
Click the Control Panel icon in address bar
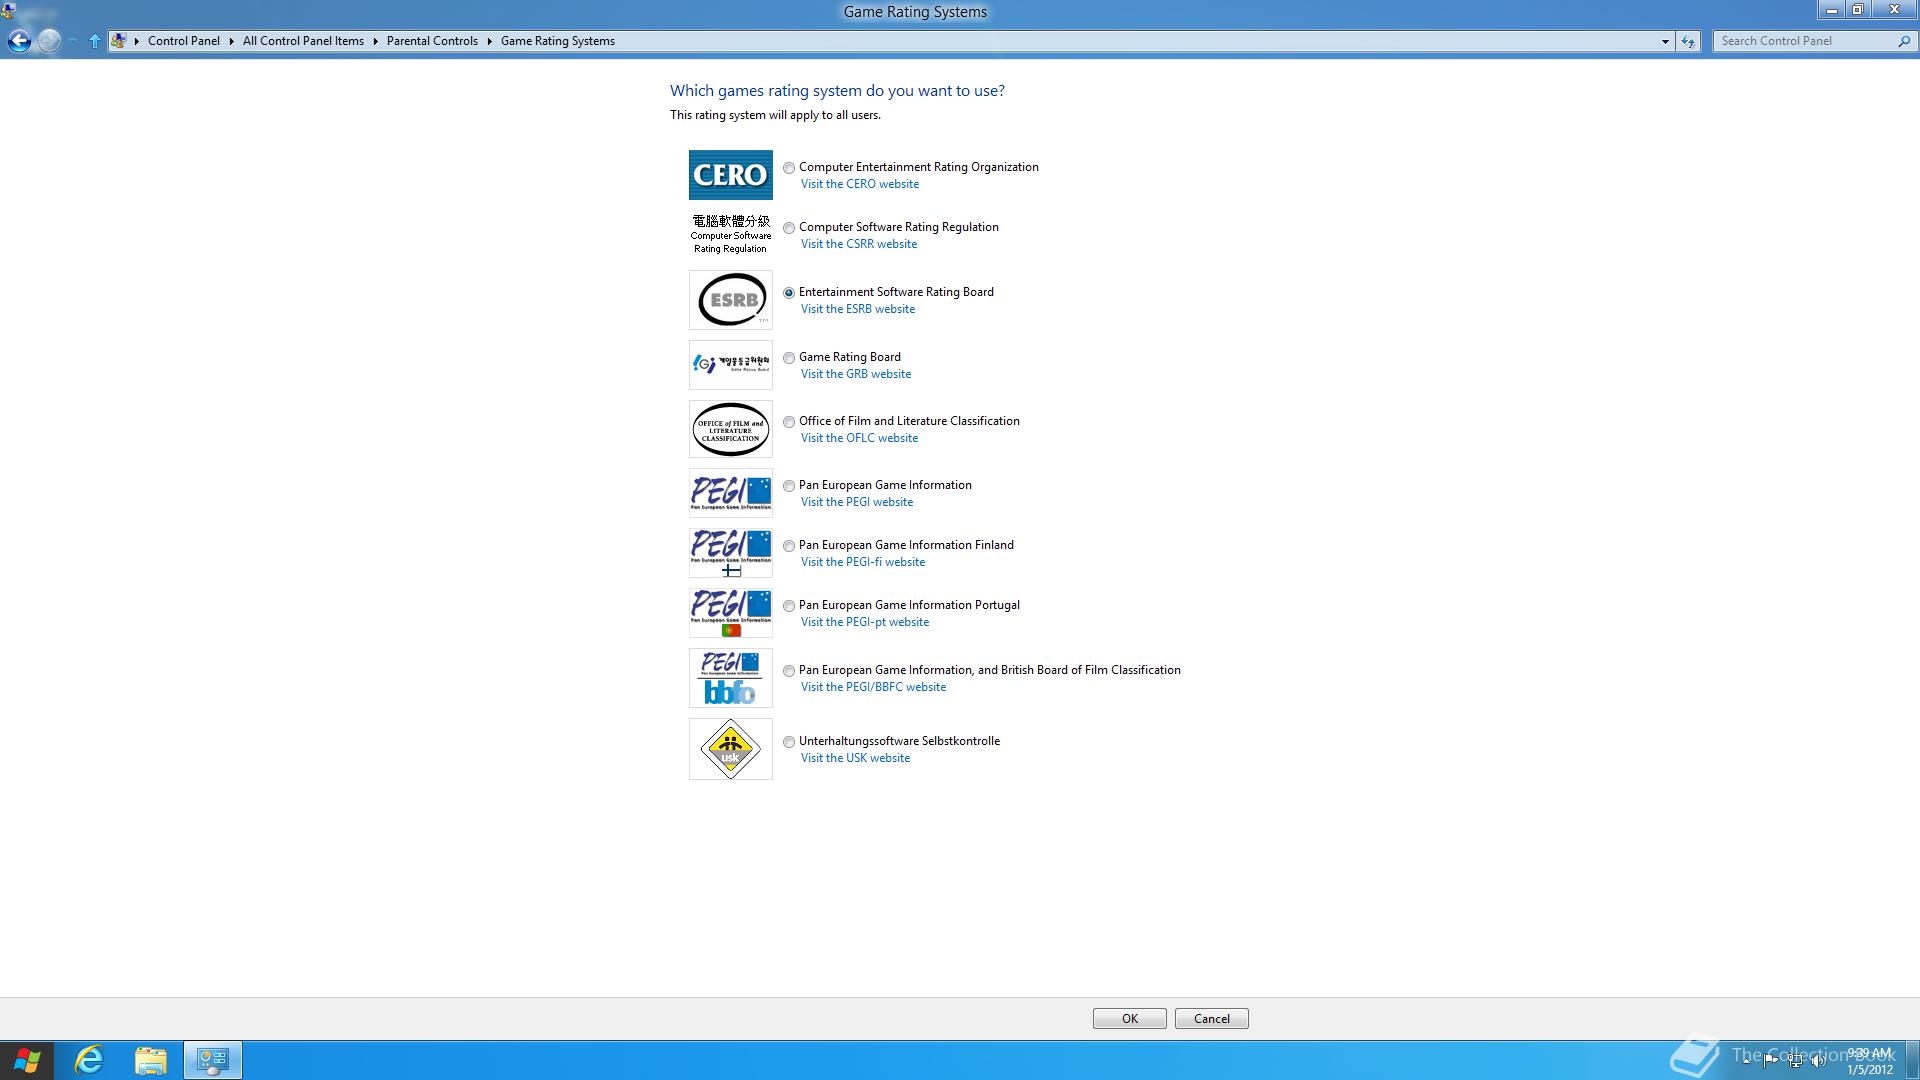pos(119,41)
